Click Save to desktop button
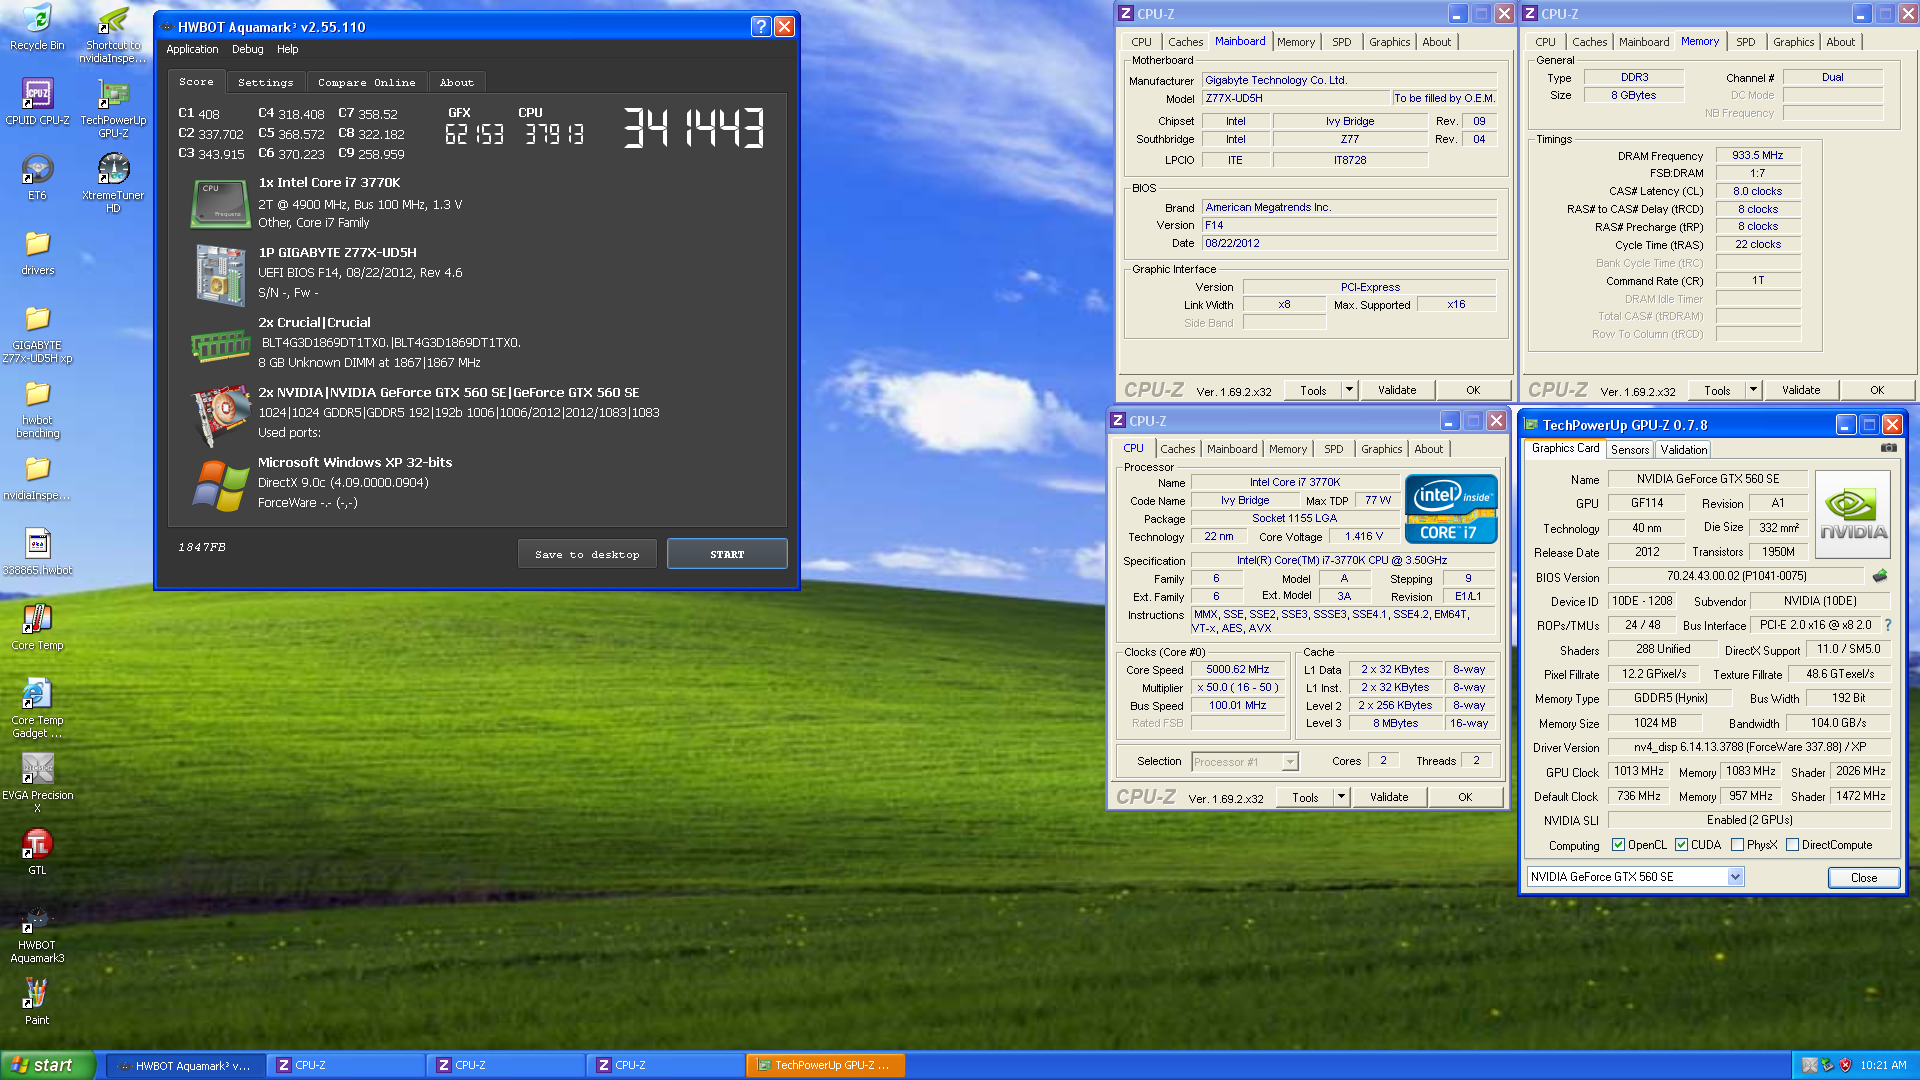This screenshot has width=1920, height=1080. 587,554
